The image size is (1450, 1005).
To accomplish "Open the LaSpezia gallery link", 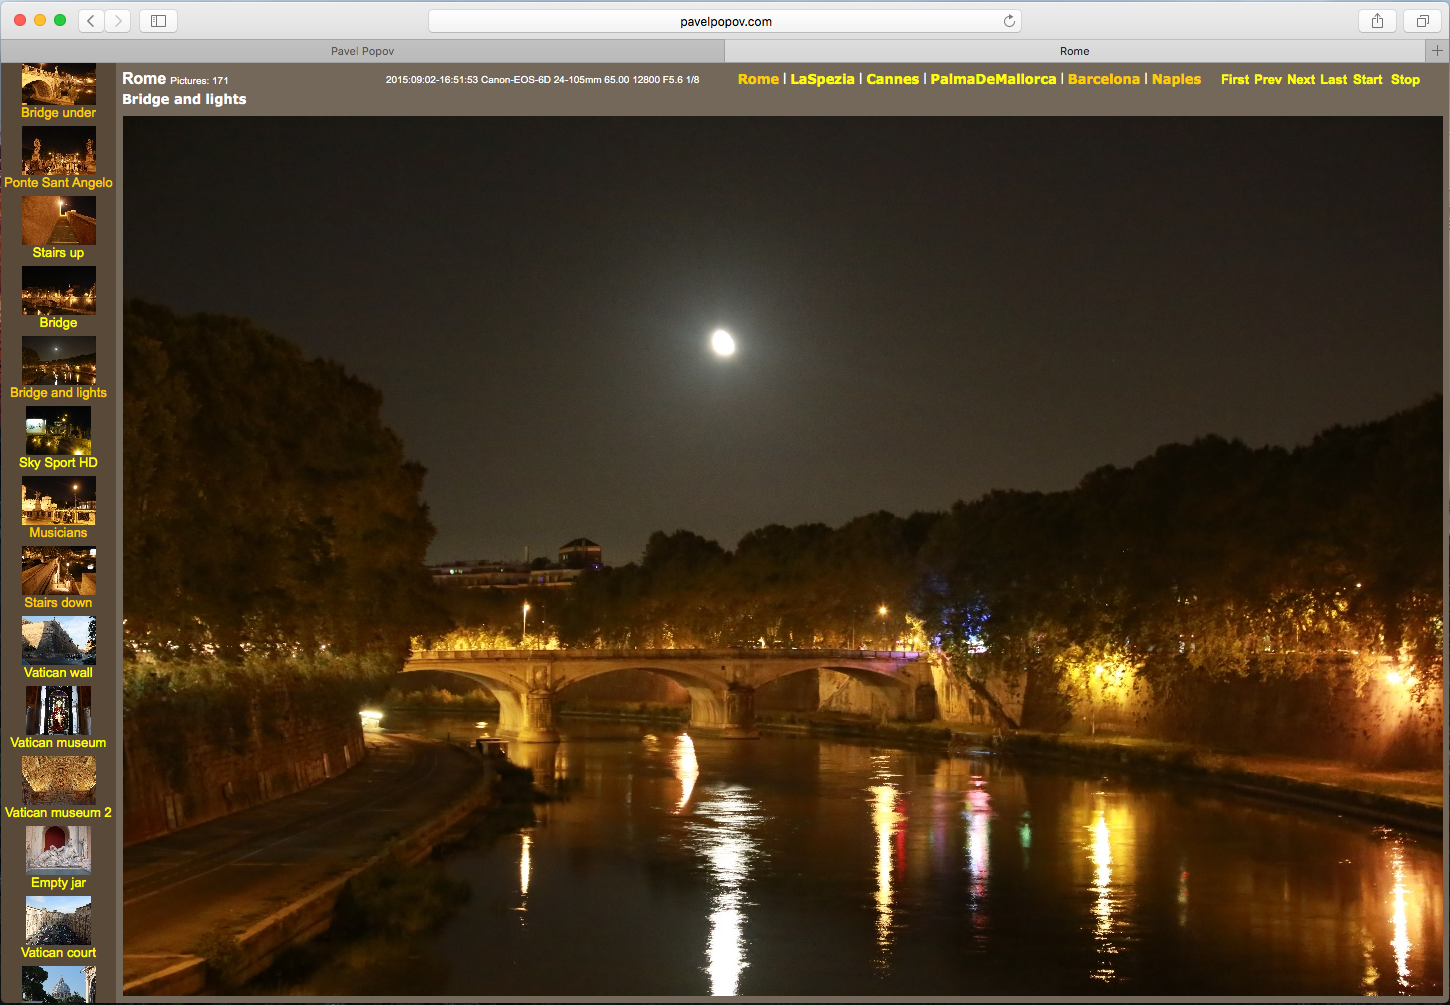I will pyautogui.click(x=822, y=79).
